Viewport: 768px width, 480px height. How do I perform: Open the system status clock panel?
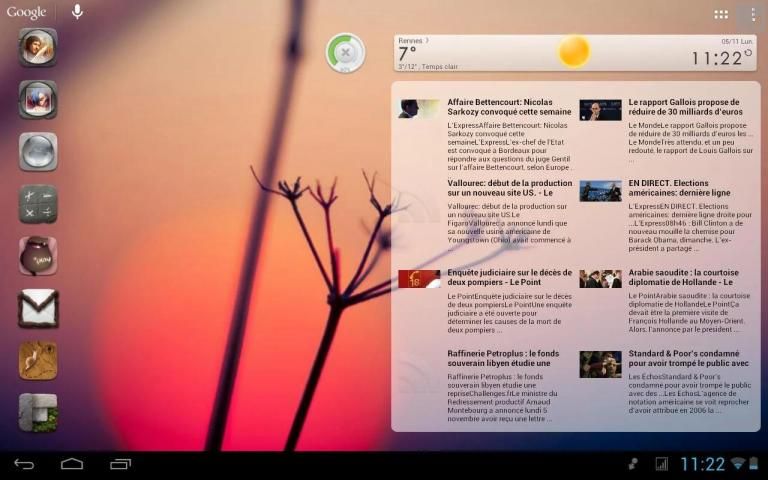tap(703, 464)
